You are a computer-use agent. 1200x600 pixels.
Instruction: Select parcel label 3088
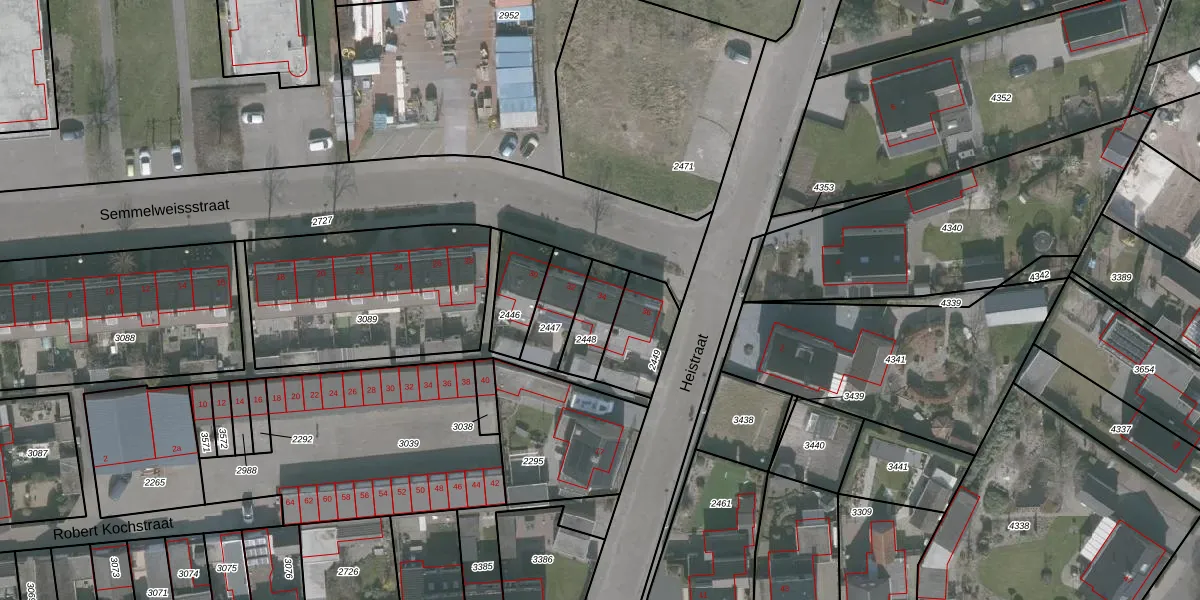125,338
